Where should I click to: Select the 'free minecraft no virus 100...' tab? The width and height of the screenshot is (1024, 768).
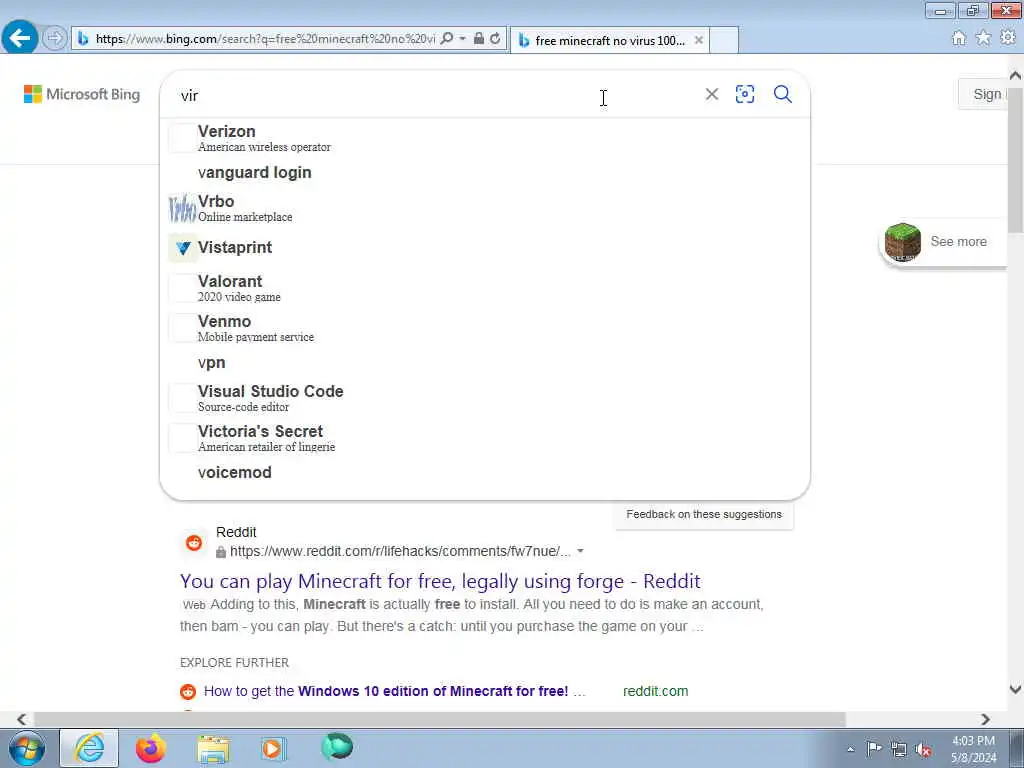(609, 40)
